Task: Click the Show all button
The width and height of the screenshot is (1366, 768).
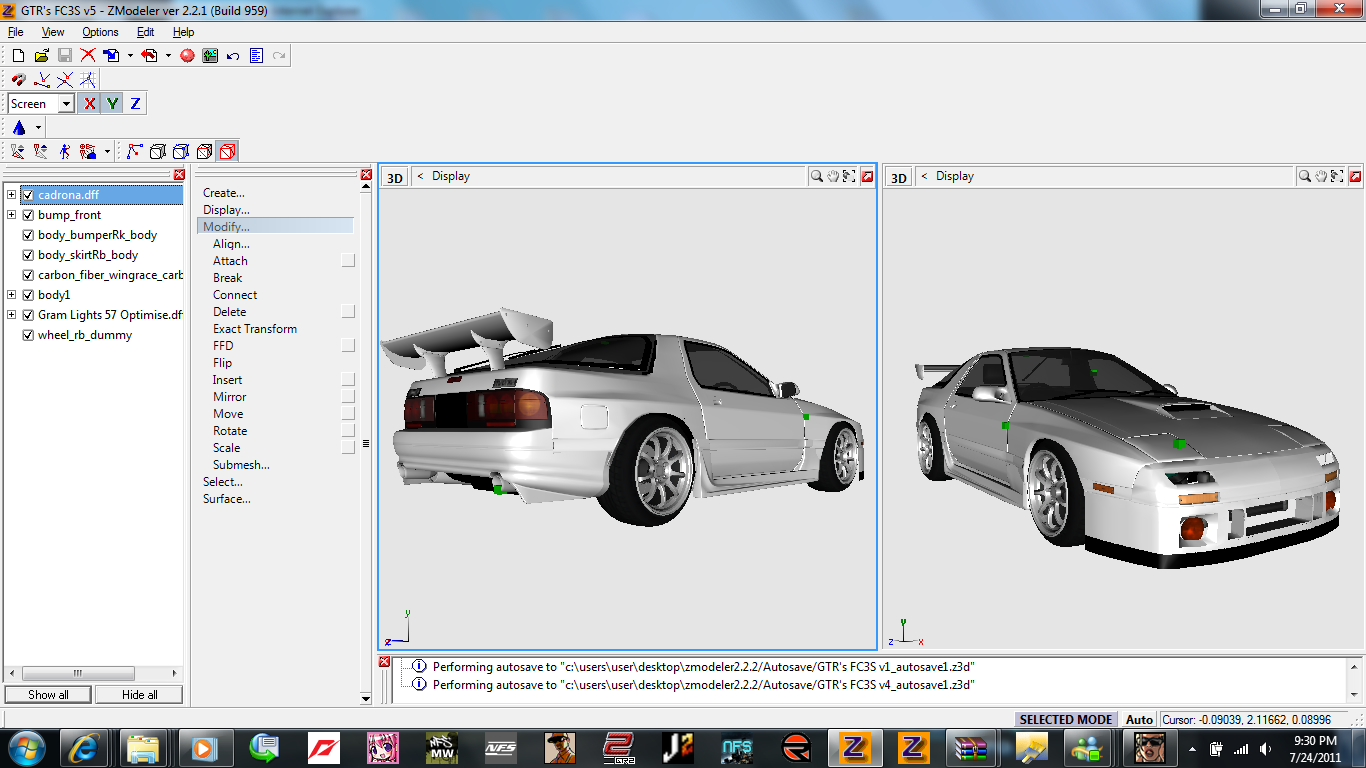Action: [x=48, y=695]
